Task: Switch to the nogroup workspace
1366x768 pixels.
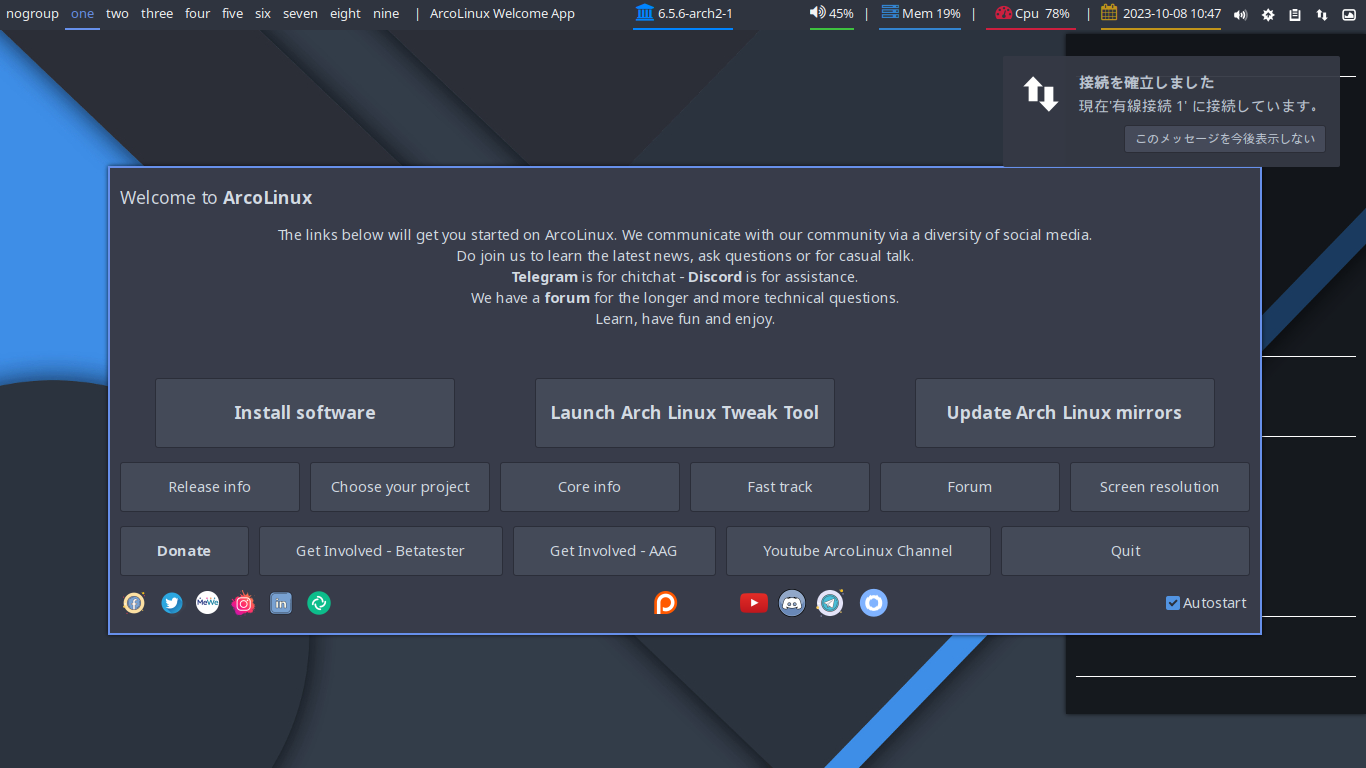Action: coord(32,14)
